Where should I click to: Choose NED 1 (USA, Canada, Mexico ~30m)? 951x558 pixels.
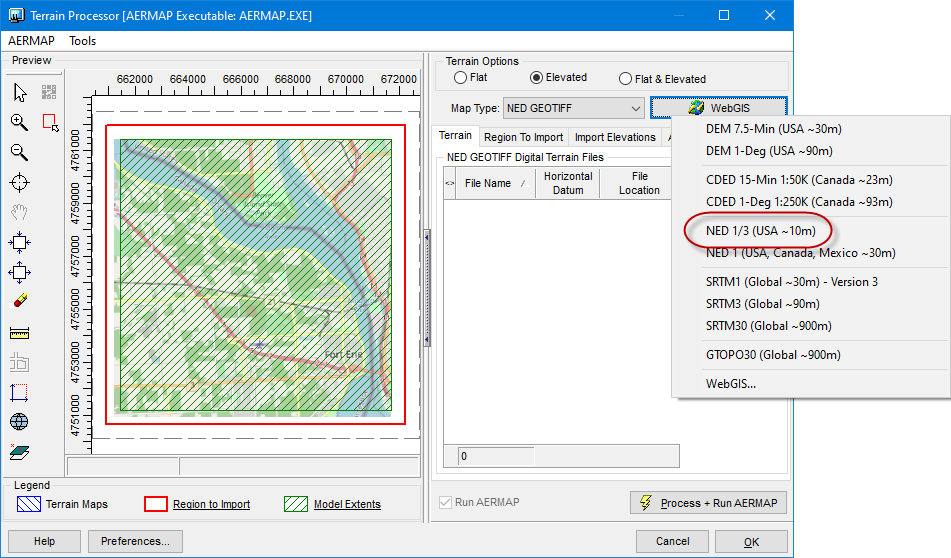(801, 252)
